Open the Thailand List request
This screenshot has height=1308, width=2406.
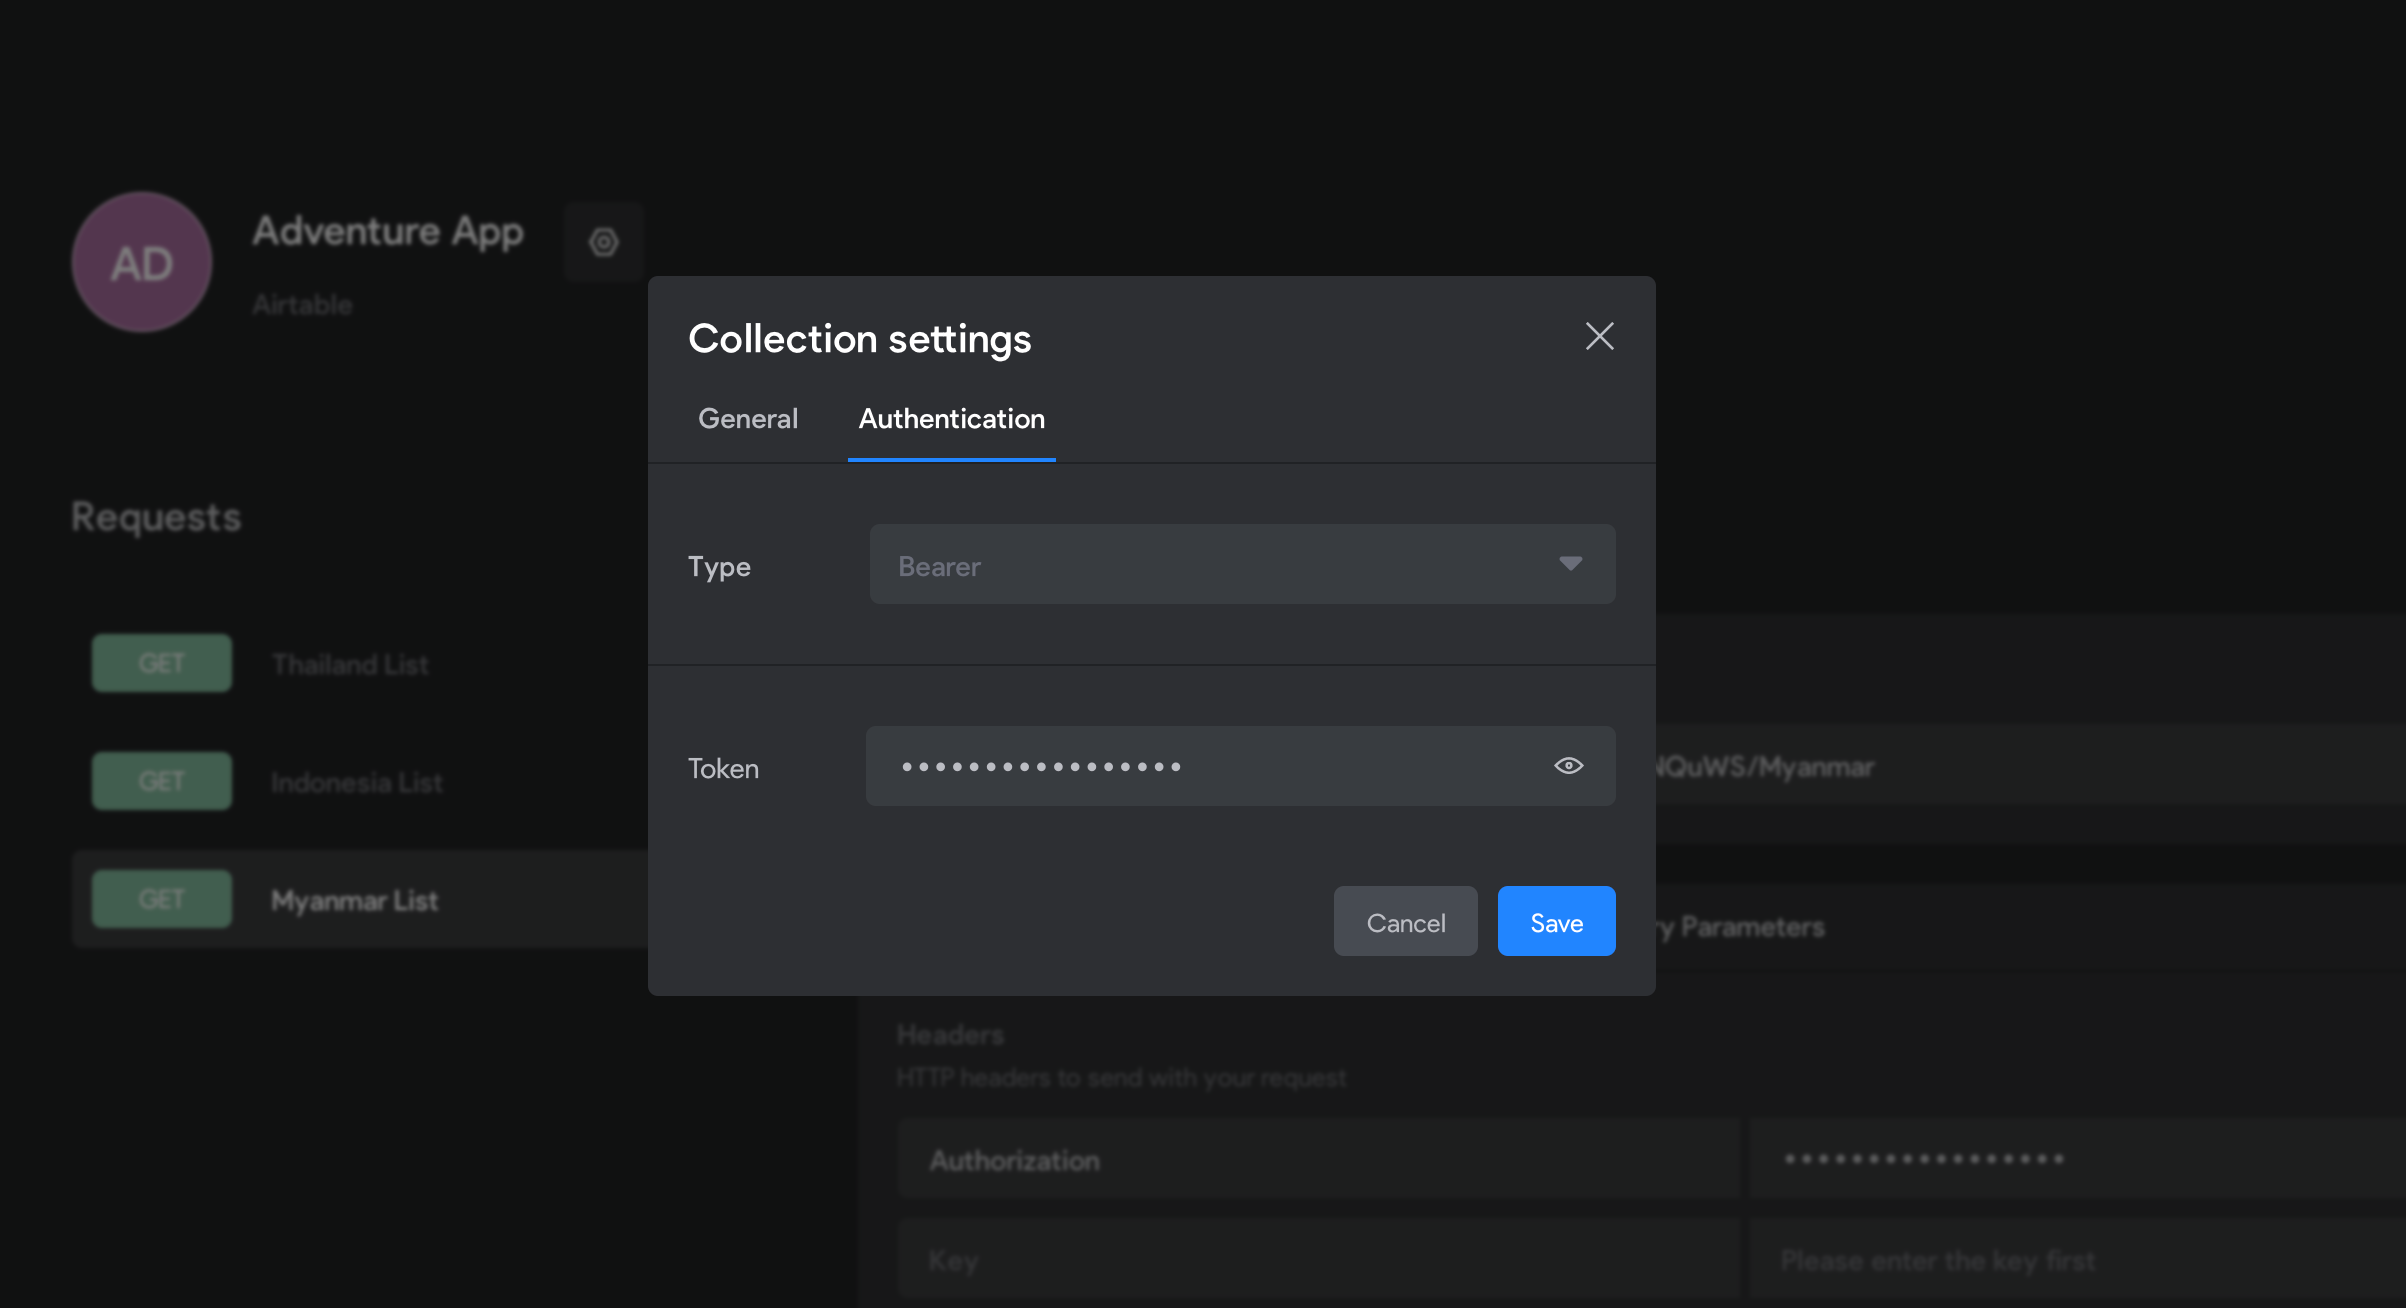pos(350,664)
